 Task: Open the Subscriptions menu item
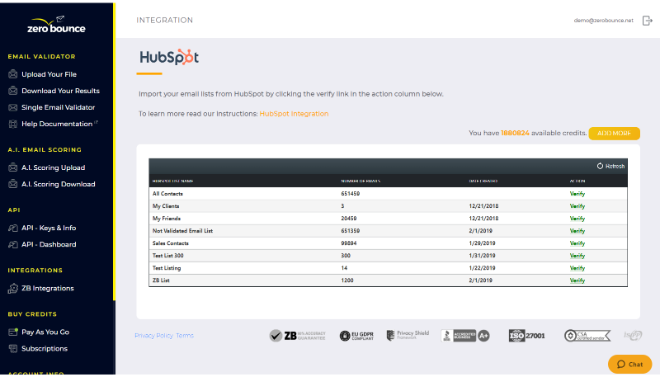44,348
